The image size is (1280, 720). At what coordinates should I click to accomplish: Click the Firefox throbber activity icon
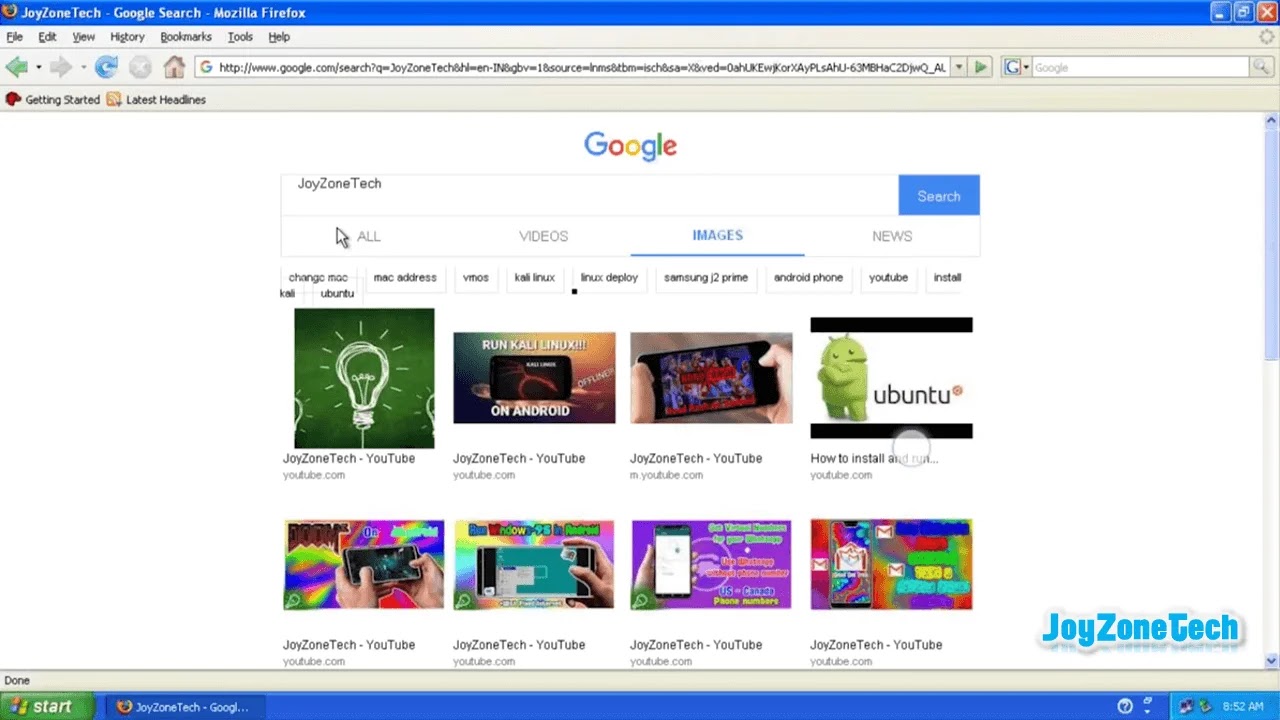pyautogui.click(x=1267, y=37)
